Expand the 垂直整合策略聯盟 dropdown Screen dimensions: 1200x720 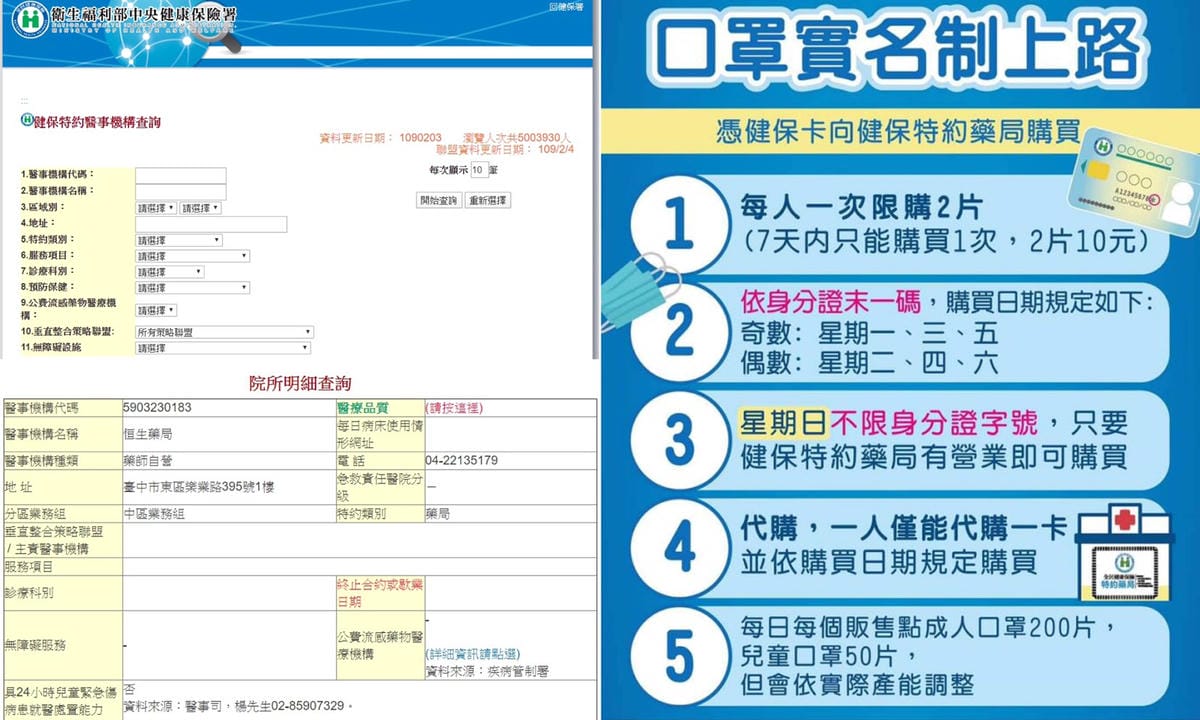[224, 332]
